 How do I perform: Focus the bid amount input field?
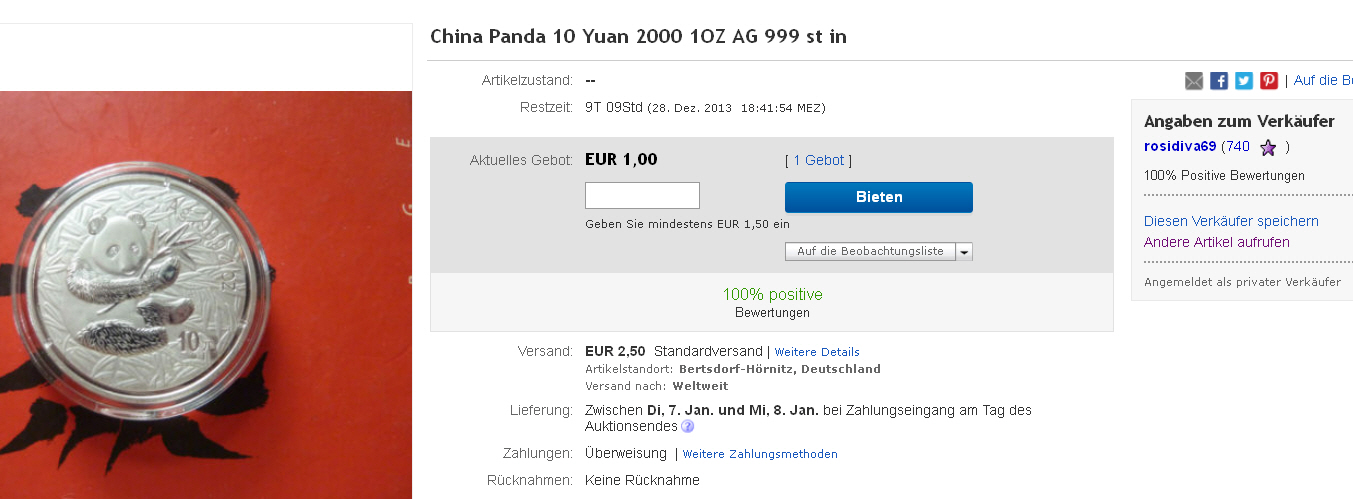[642, 196]
